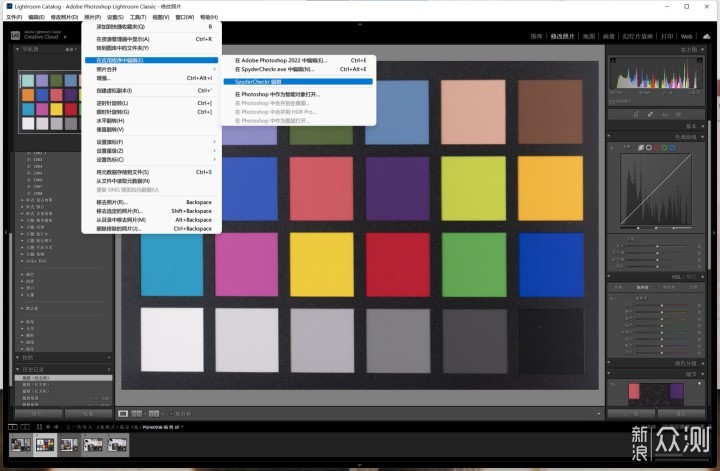Open the File (F) menu
Viewport: 720px width, 471px height.
[x=14, y=17]
